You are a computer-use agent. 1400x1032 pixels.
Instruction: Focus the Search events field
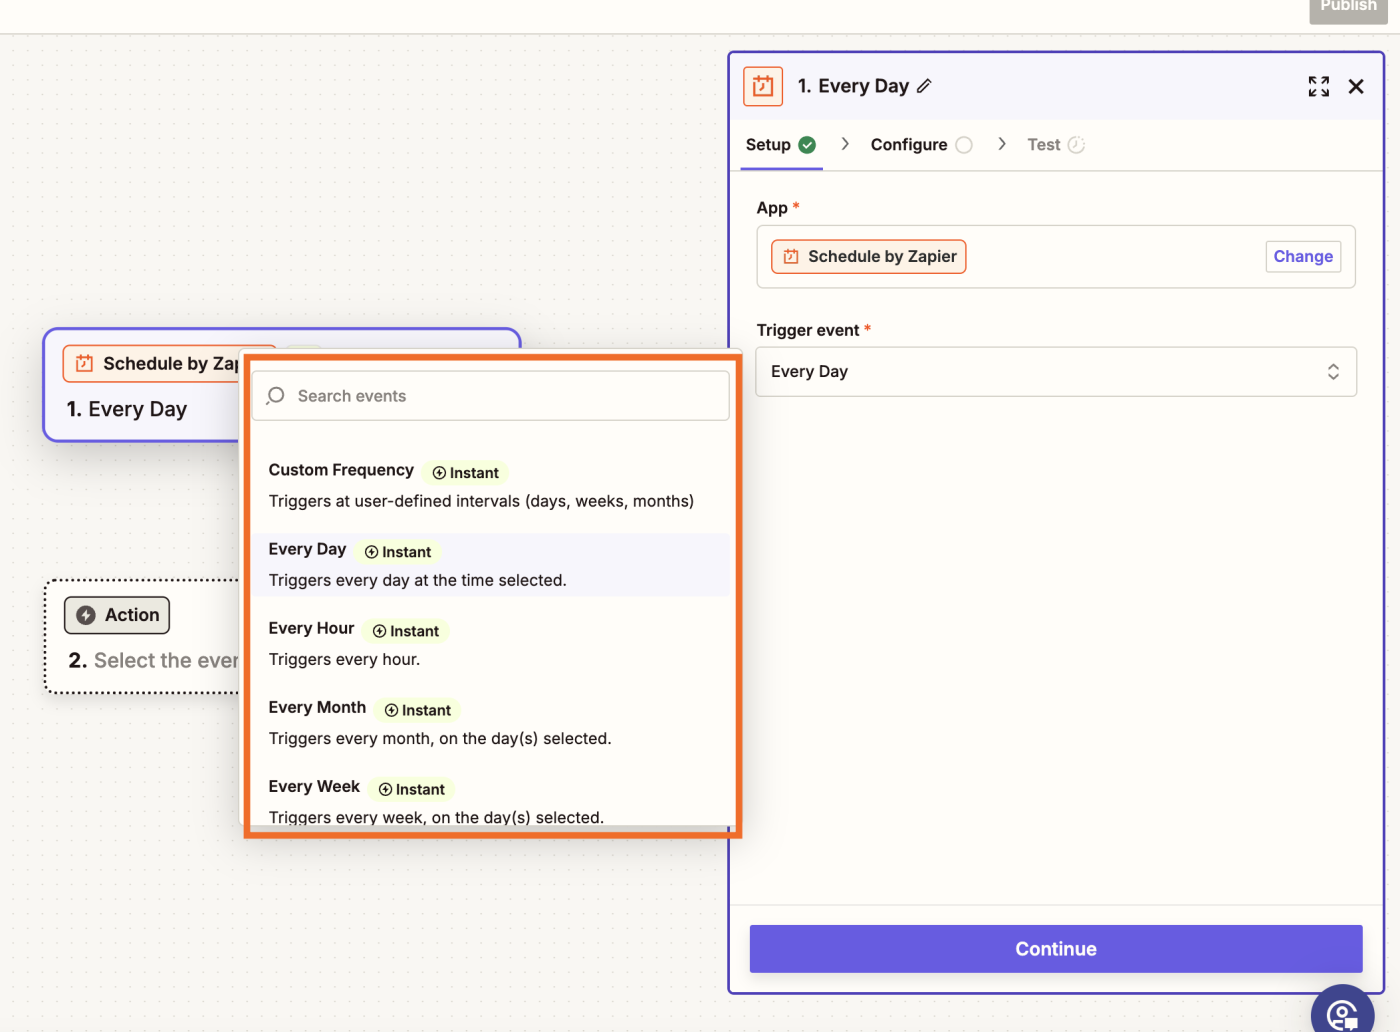click(490, 396)
